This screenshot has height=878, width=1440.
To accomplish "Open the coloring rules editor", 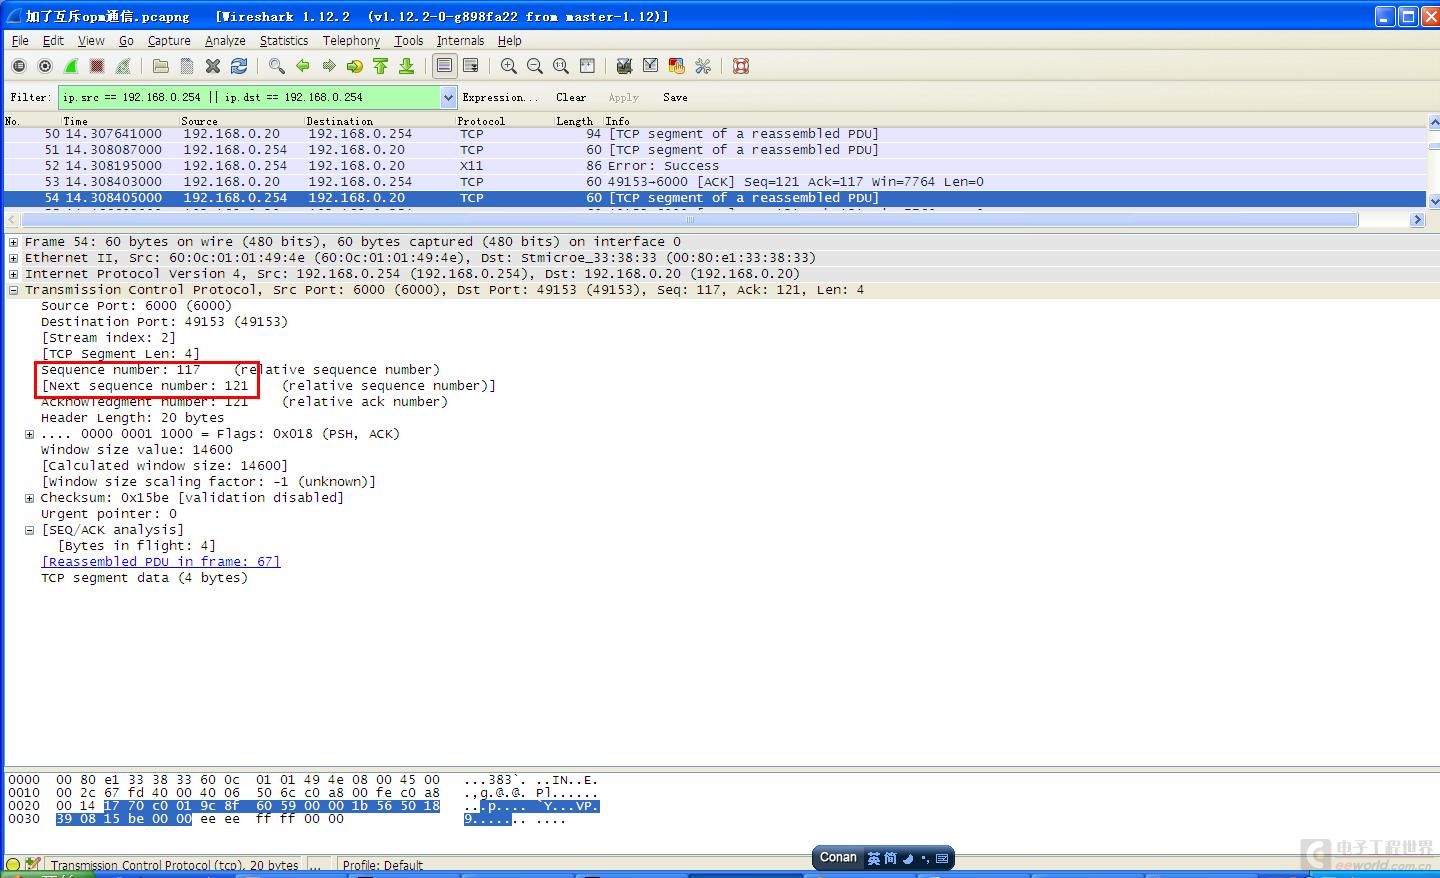I will [676, 66].
